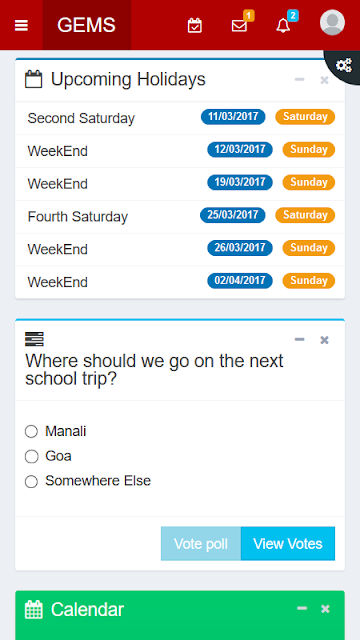Collapse the Upcoming Holidays panel
Screen dimensions: 360x640
tap(300, 79)
